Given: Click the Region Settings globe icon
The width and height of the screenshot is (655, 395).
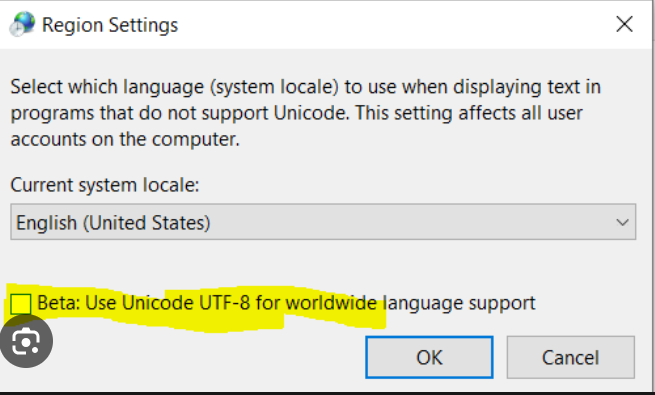Looking at the screenshot, I should (x=22, y=24).
